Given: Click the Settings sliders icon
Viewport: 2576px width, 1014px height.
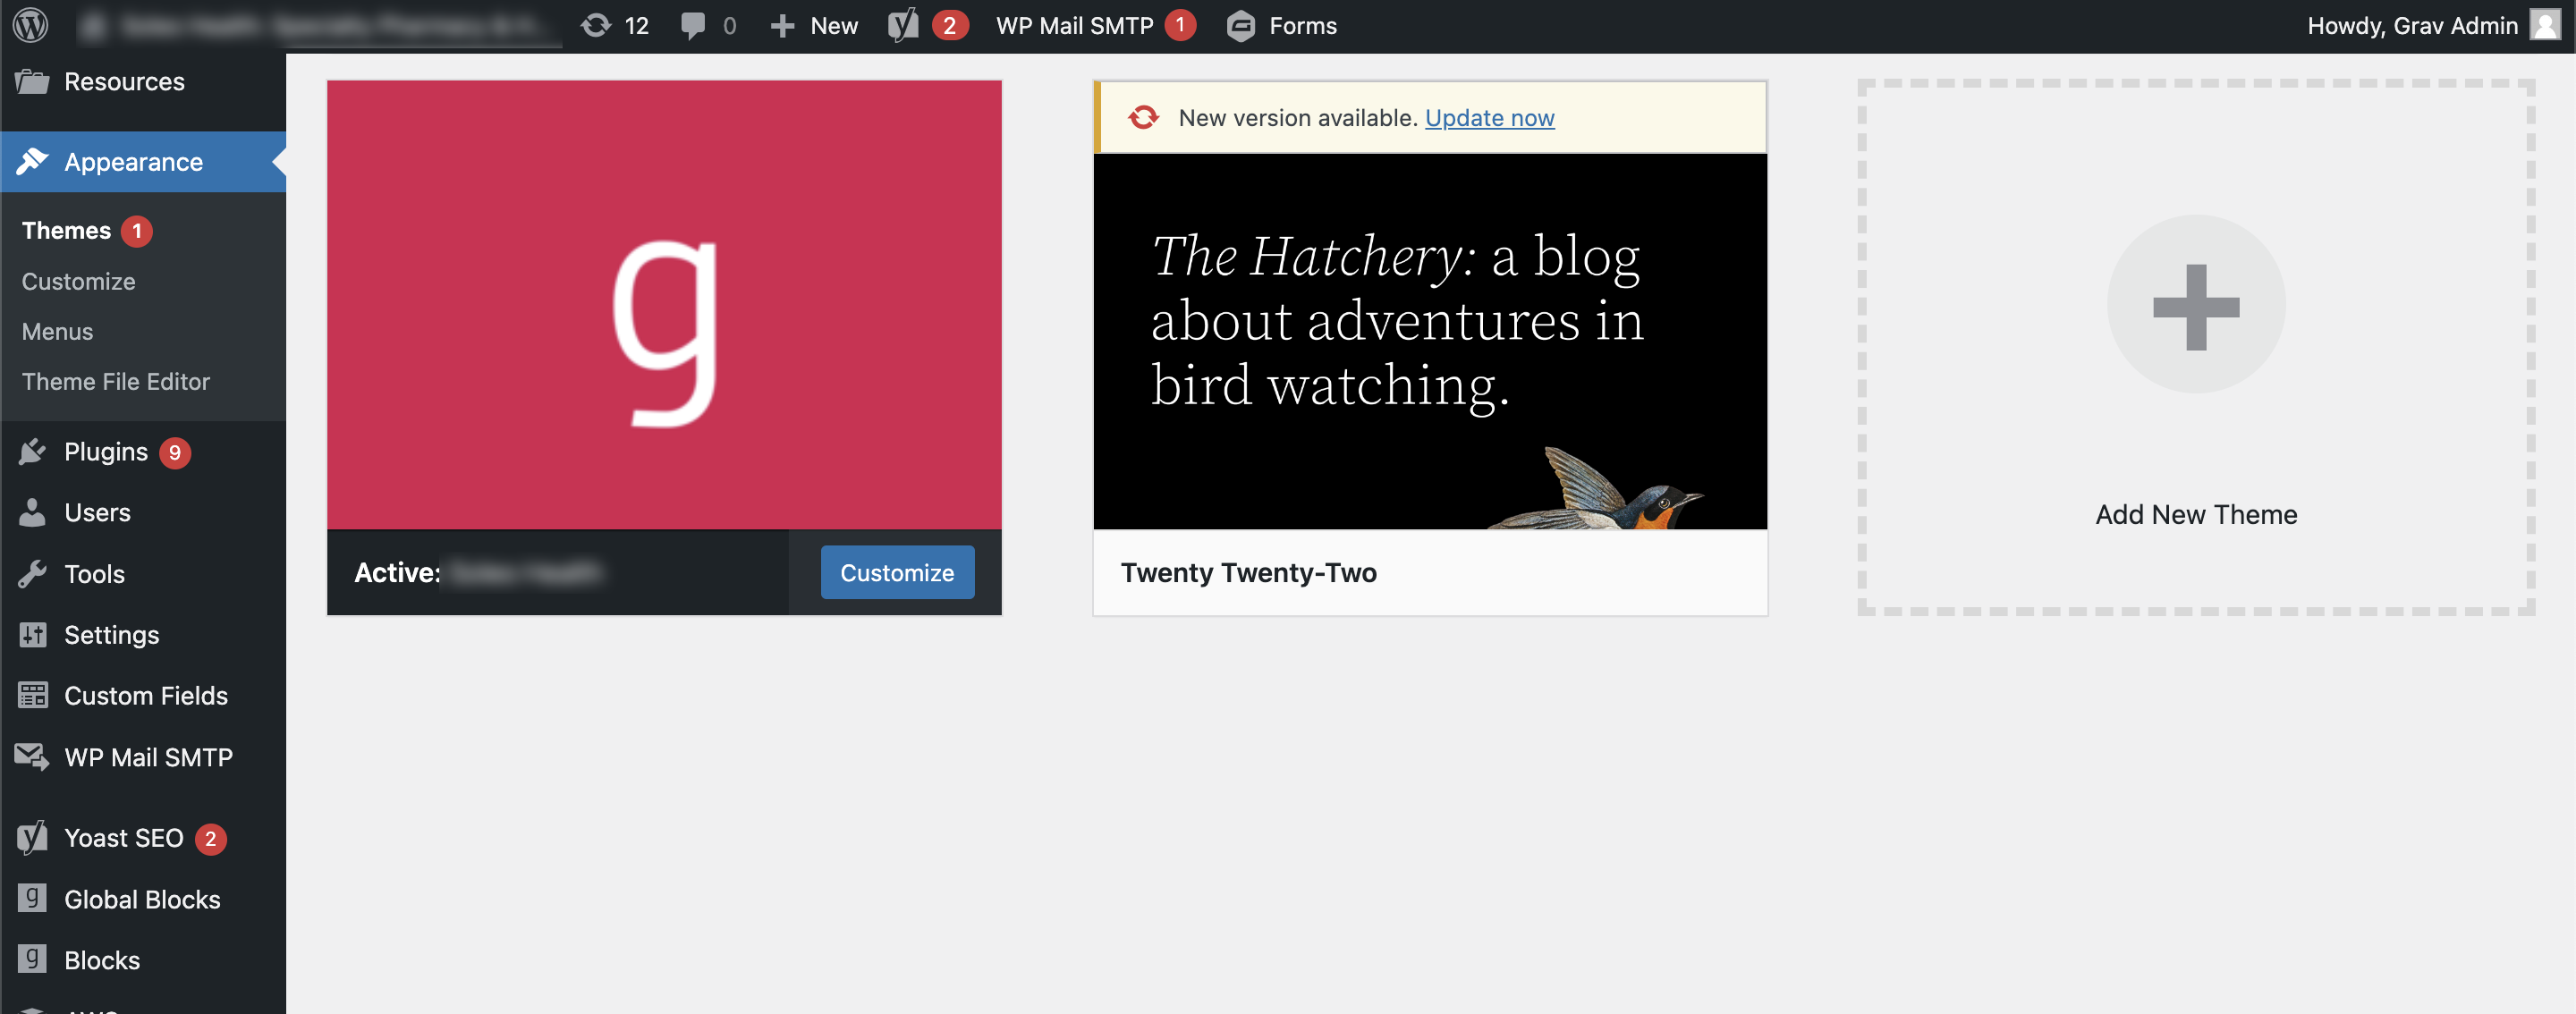Looking at the screenshot, I should point(32,635).
